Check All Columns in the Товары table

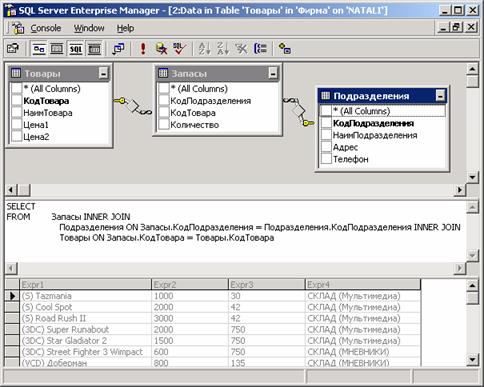tap(16, 89)
